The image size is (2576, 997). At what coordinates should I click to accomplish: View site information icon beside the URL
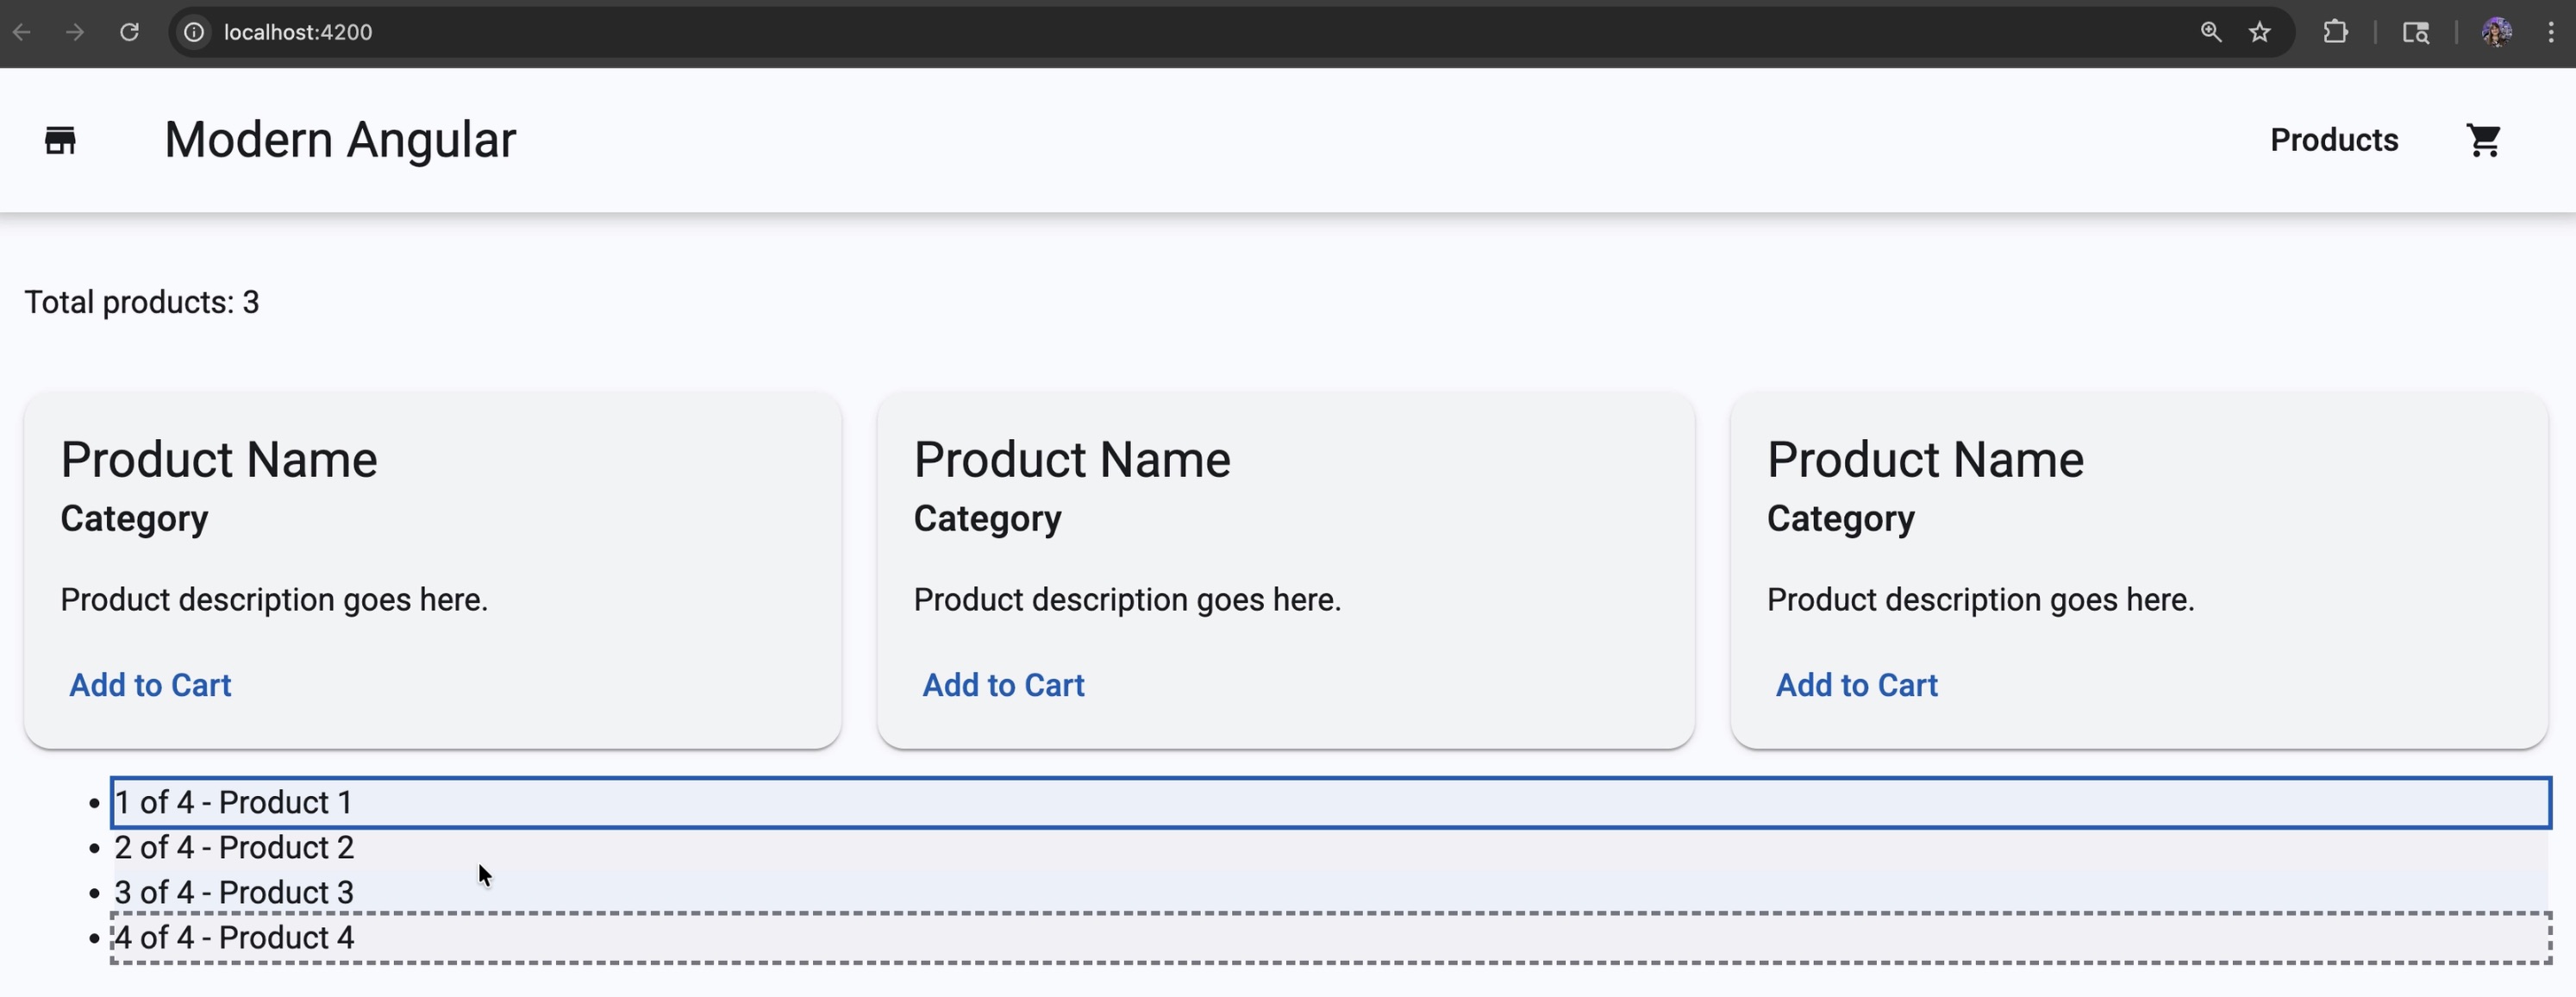pyautogui.click(x=194, y=32)
